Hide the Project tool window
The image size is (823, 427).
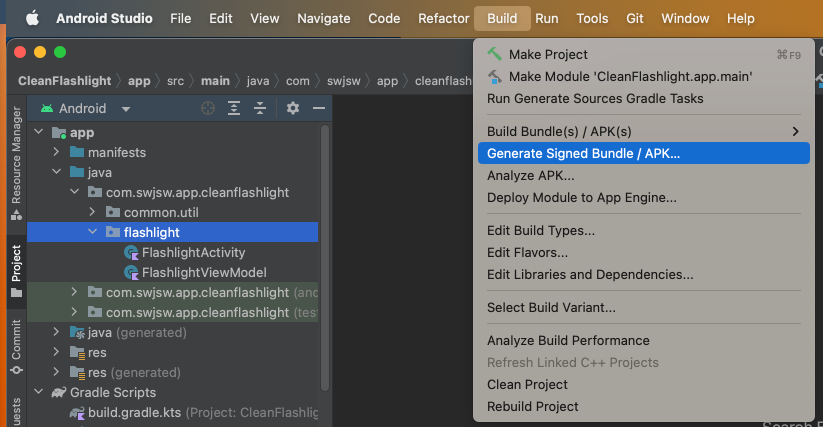pos(319,109)
